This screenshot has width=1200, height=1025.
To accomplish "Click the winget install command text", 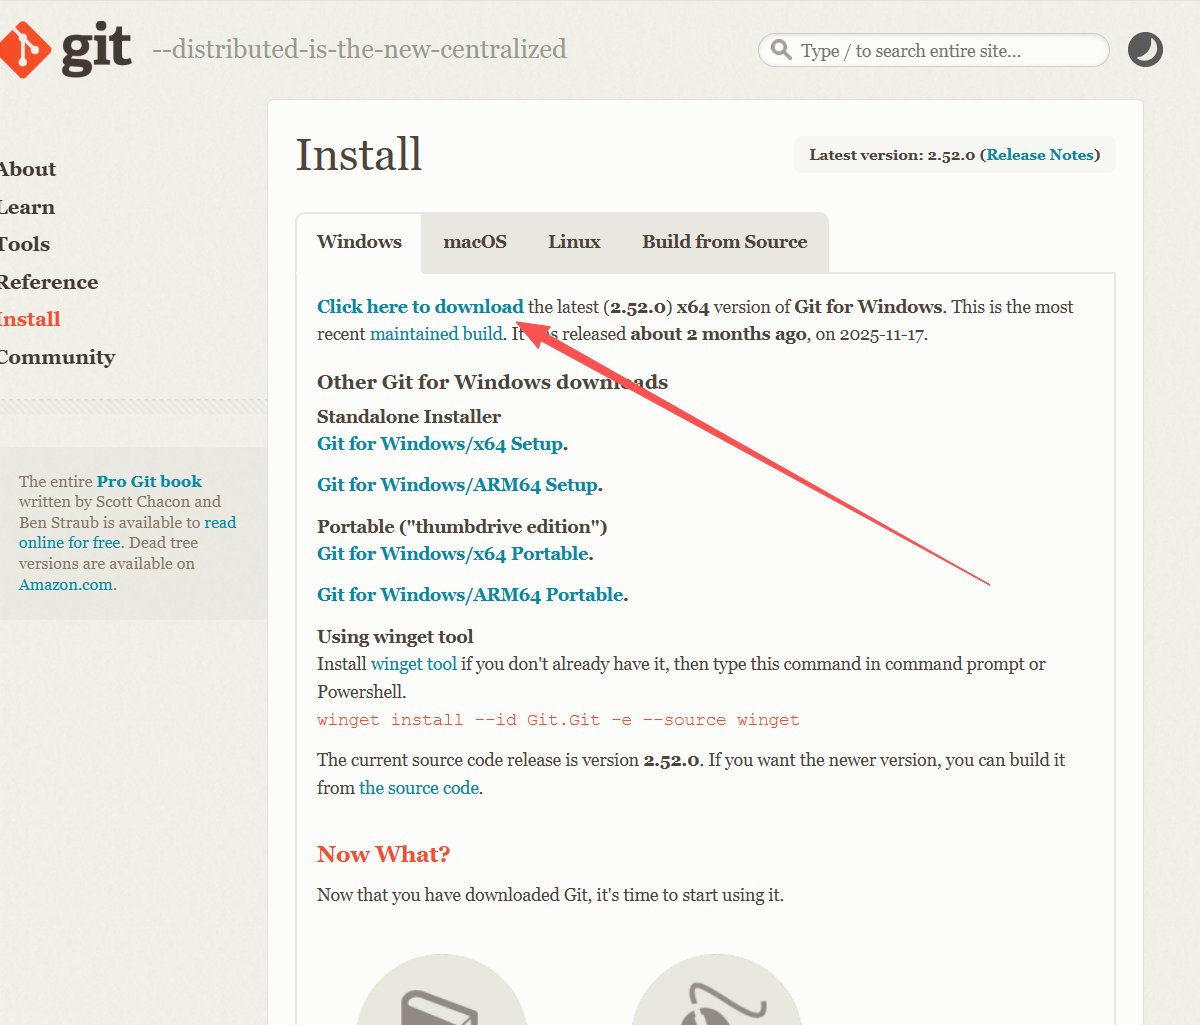I will click(558, 720).
